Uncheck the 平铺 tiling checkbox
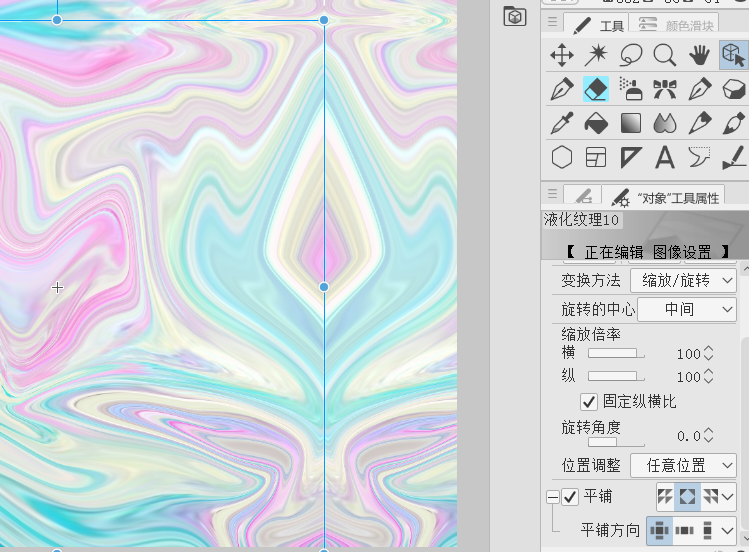The width and height of the screenshot is (749, 552). pyautogui.click(x=570, y=496)
